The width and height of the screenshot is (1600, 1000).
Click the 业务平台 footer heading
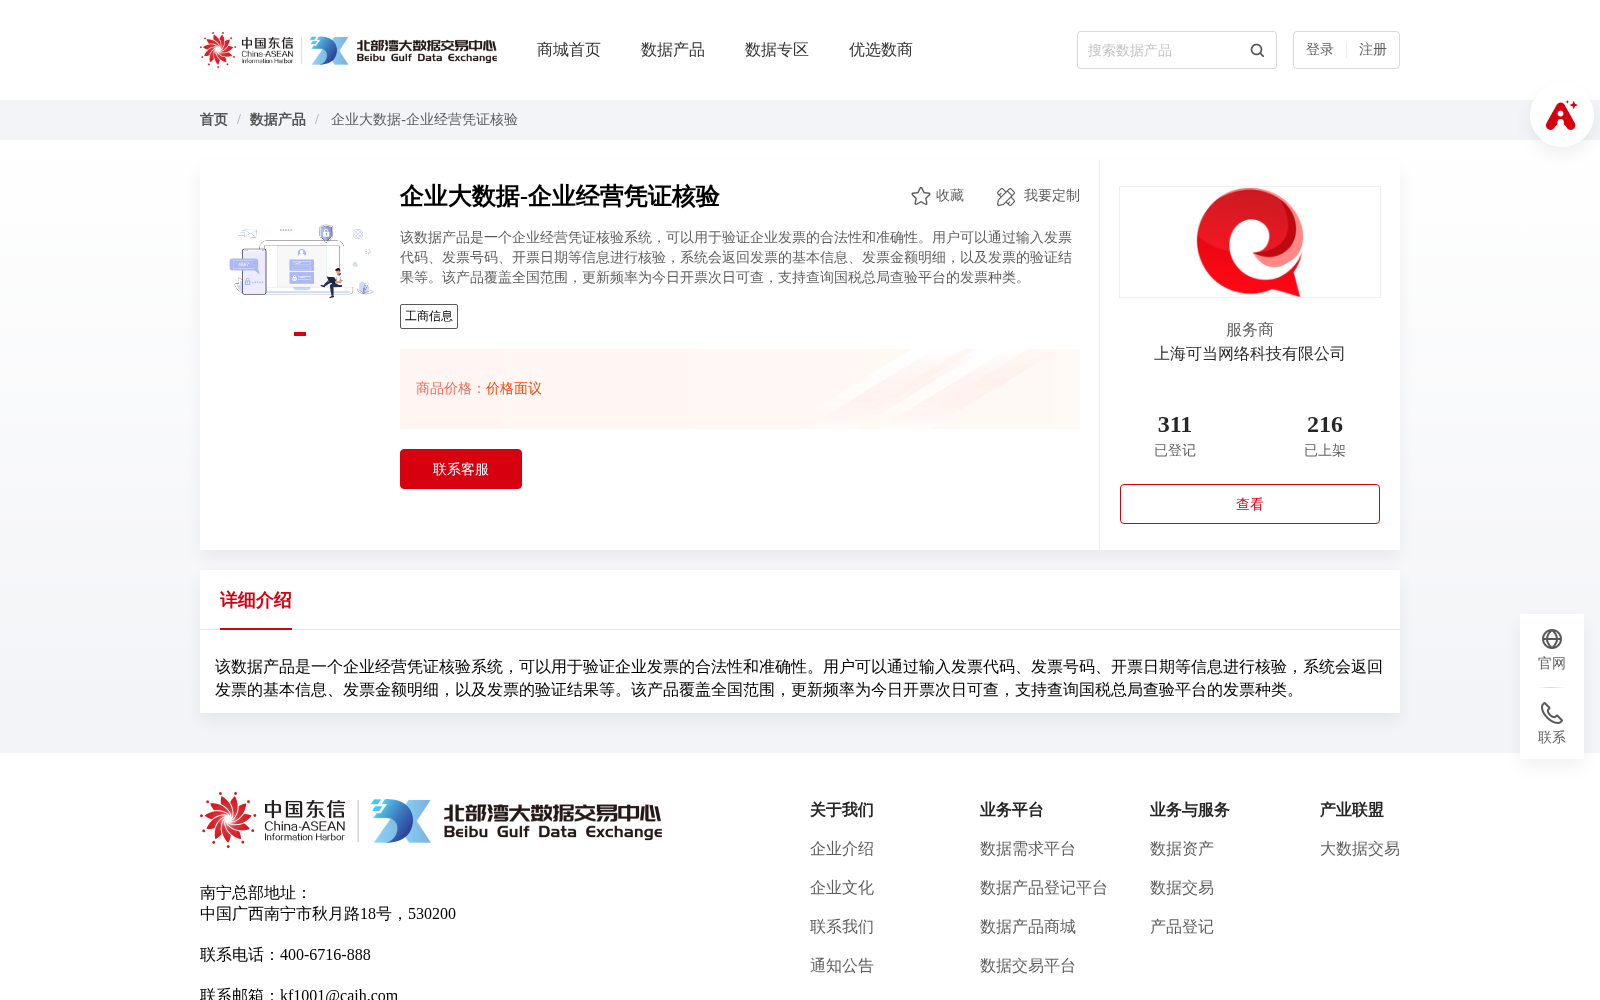[x=1012, y=810]
